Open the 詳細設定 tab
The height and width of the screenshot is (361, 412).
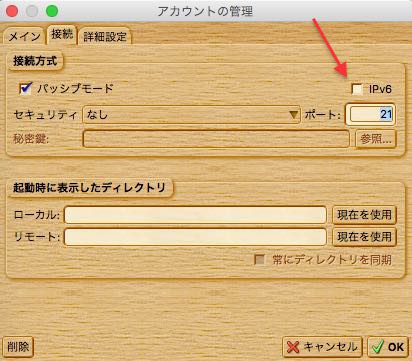tap(105, 36)
